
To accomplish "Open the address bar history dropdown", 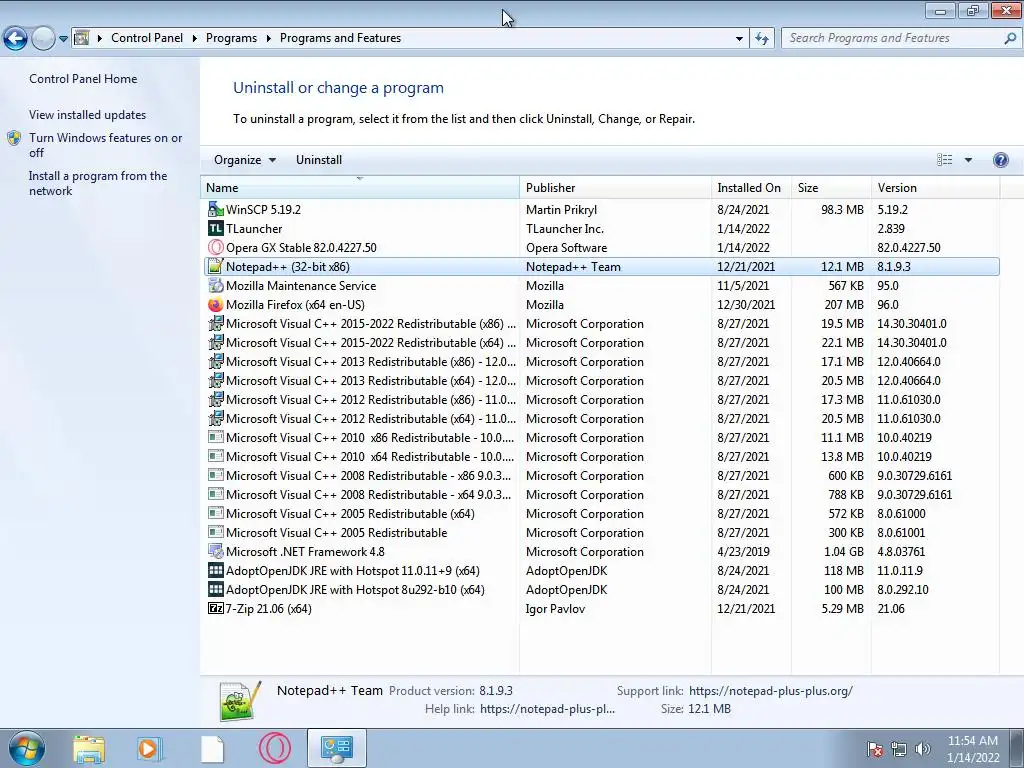I will pos(739,39).
